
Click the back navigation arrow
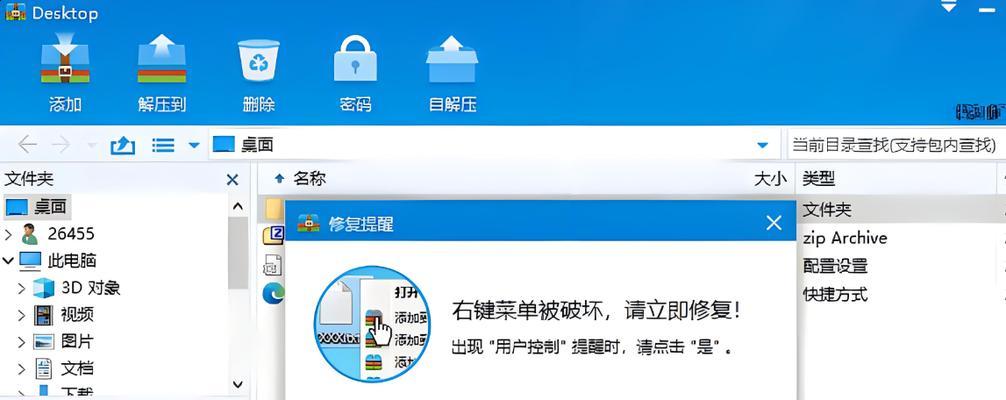pyautogui.click(x=27, y=145)
